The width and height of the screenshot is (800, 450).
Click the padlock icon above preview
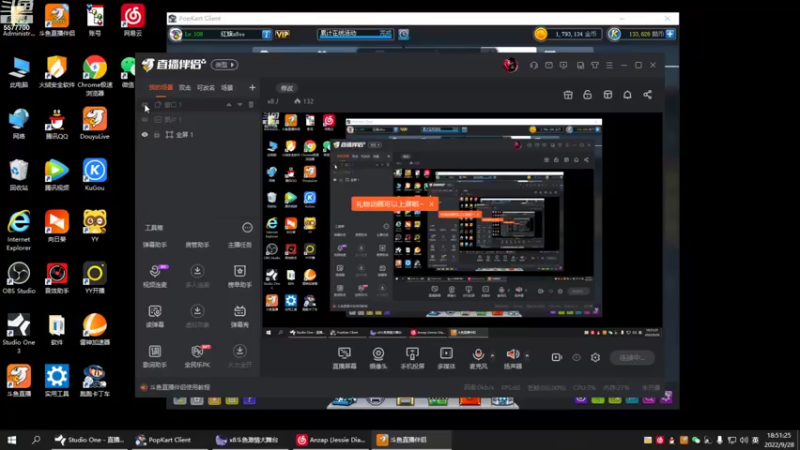click(x=587, y=95)
